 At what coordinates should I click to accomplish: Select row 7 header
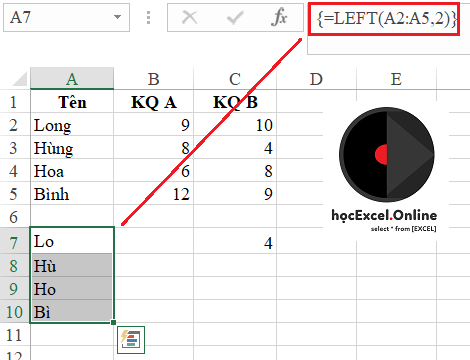click(15, 241)
